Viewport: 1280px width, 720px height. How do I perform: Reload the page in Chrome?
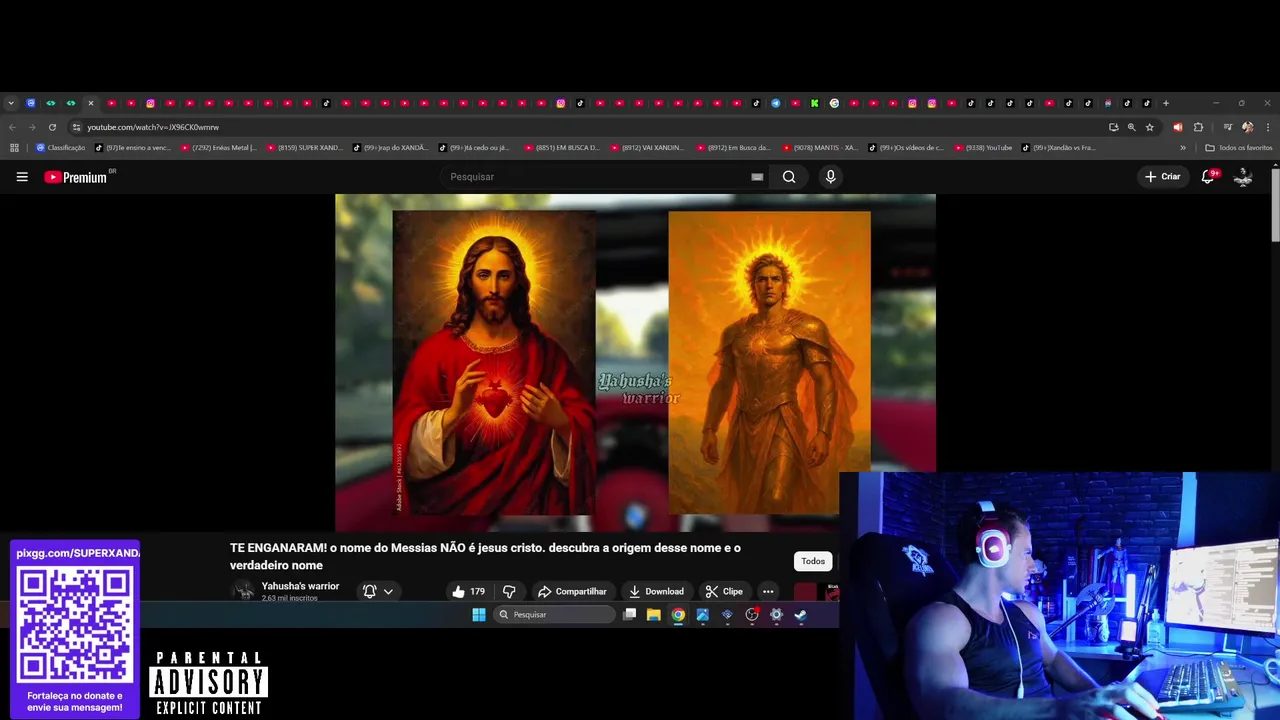point(52,127)
